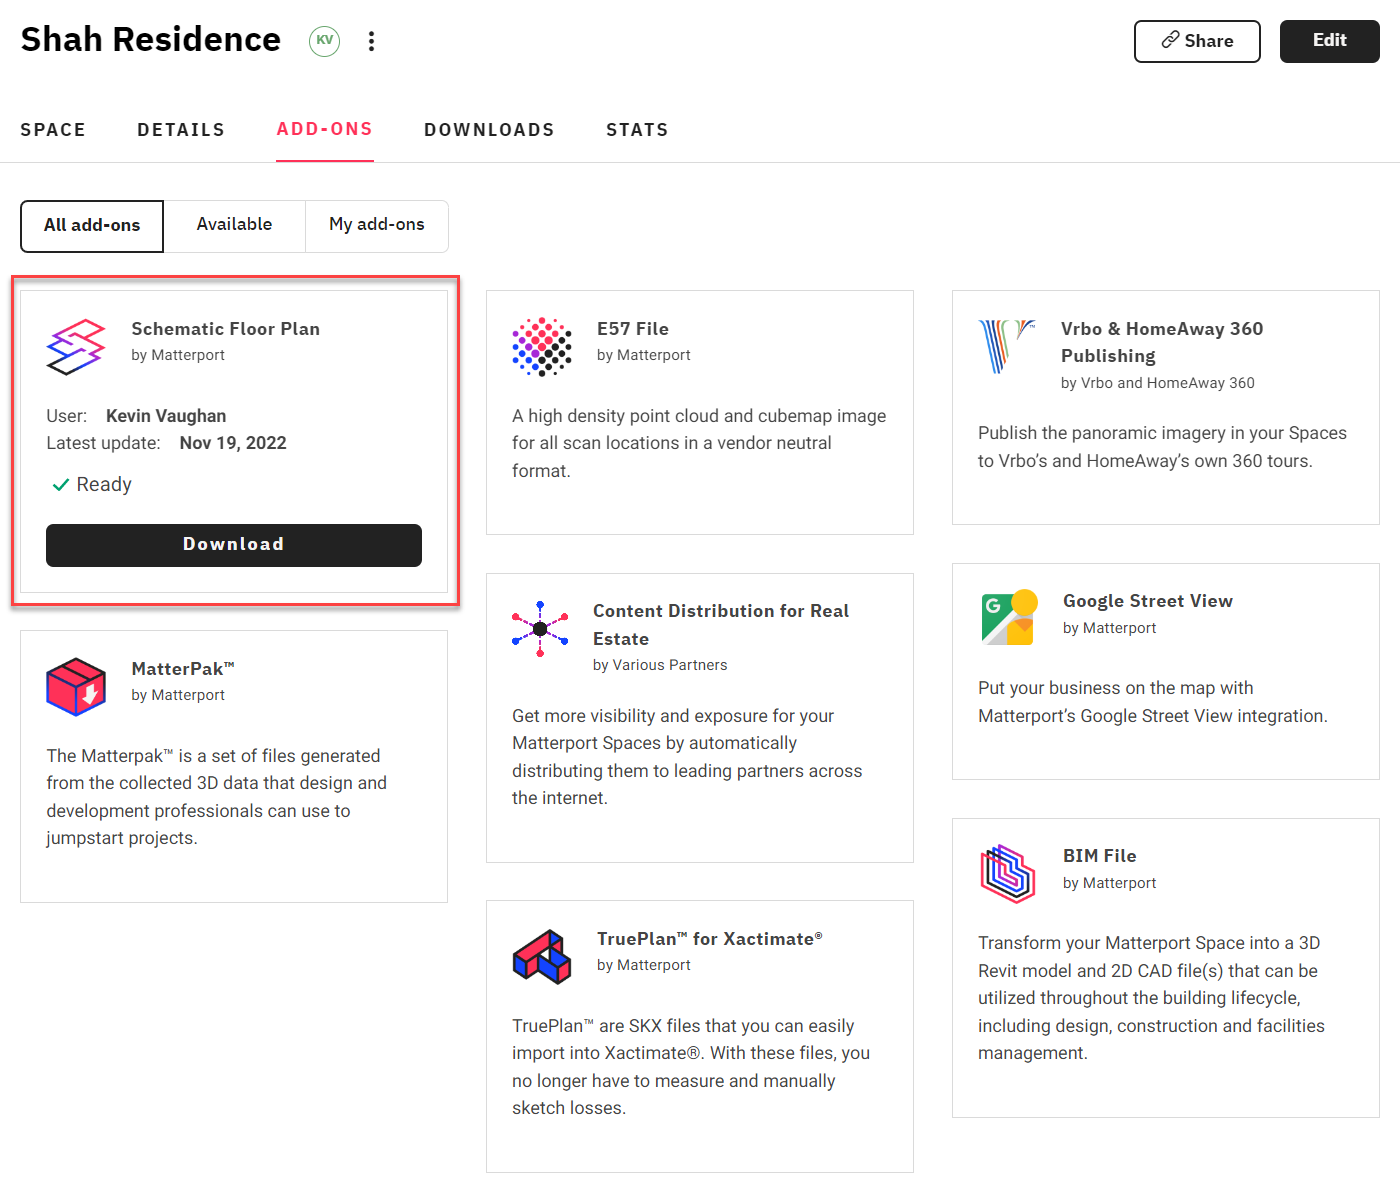Click 'by Matterport' under BIM File

coord(1109,883)
